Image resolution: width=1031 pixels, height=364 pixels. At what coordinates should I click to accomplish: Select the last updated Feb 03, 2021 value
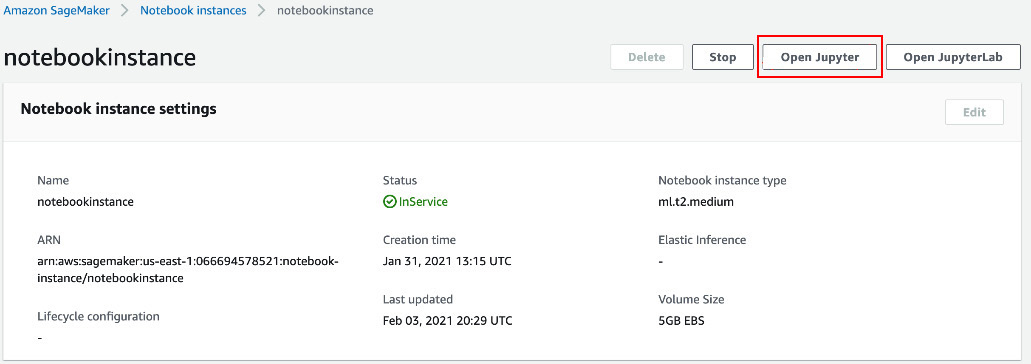pyautogui.click(x=447, y=321)
